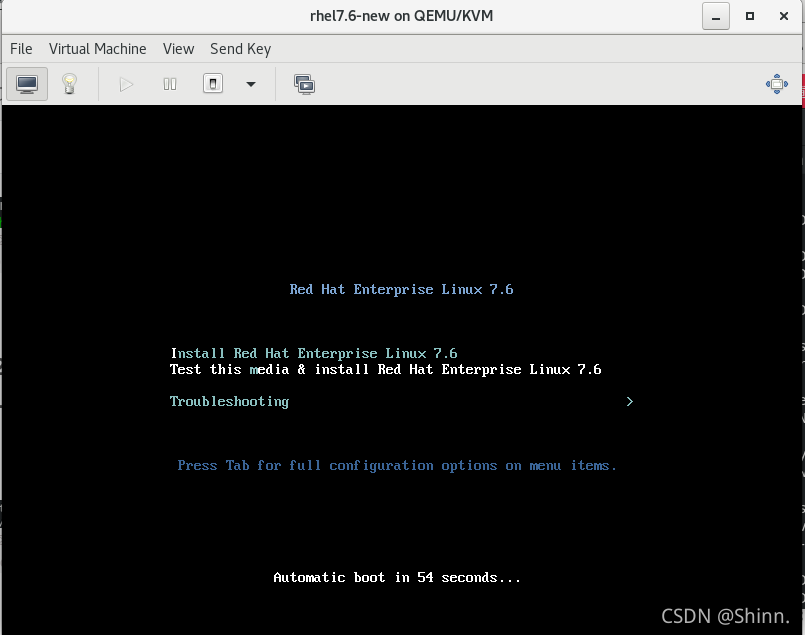805x635 pixels.
Task: Power on the virtual machine play button
Action: pyautogui.click(x=126, y=84)
